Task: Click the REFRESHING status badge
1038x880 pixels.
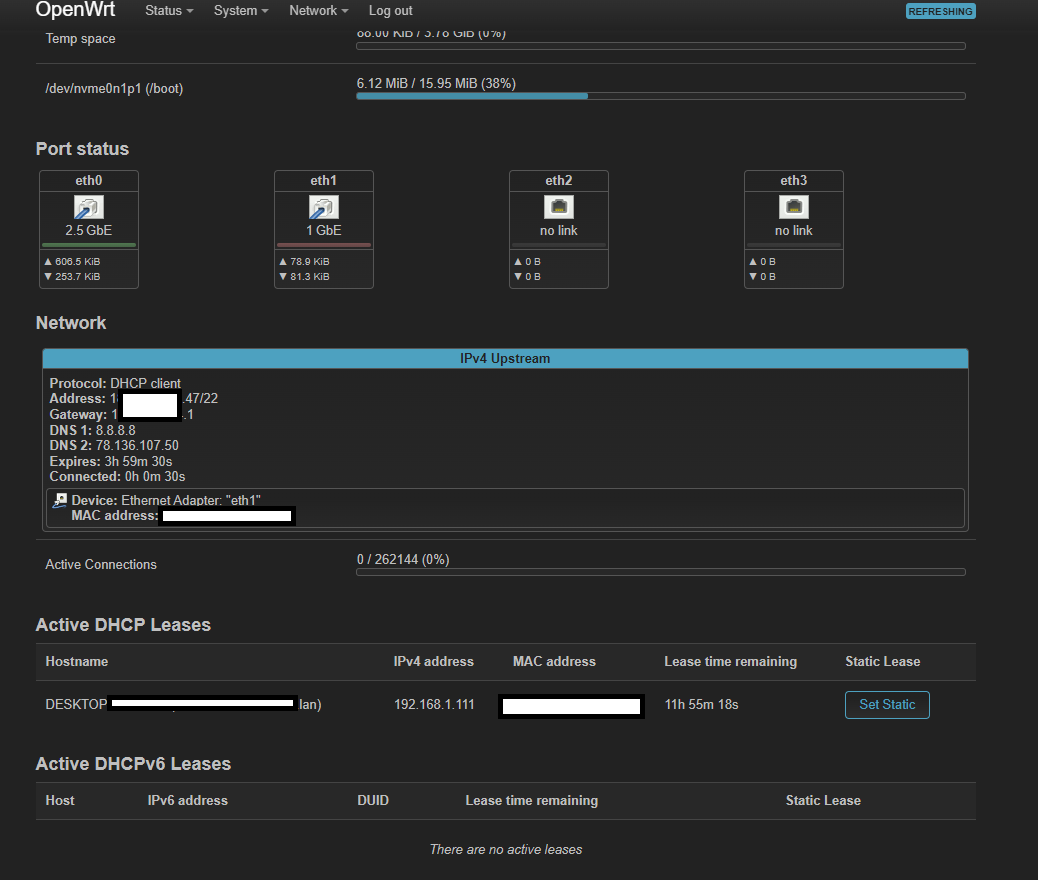Action: point(940,12)
